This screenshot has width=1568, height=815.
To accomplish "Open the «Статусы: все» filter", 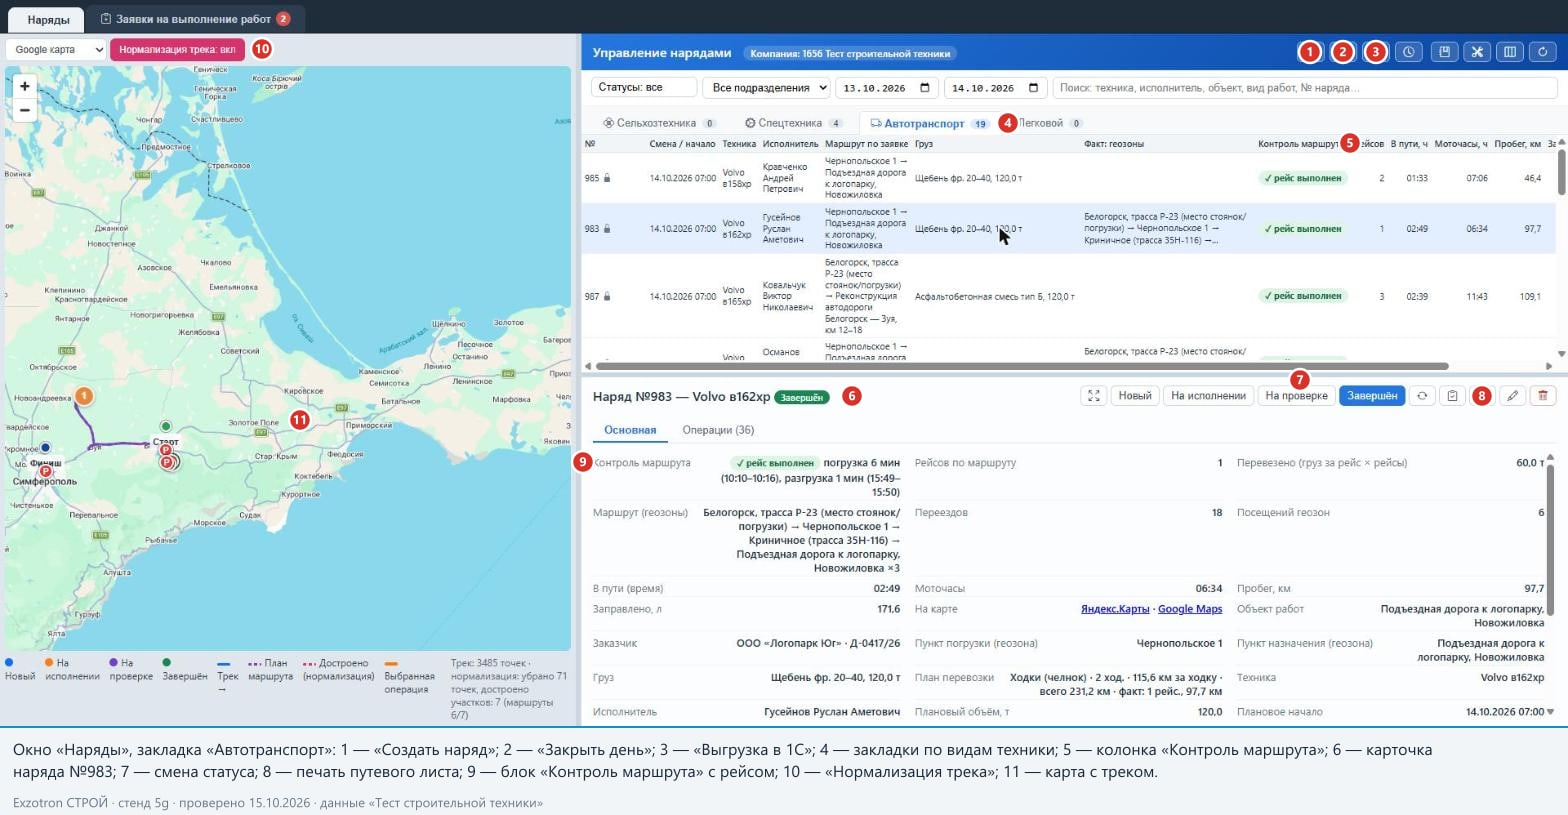I will 644,88.
